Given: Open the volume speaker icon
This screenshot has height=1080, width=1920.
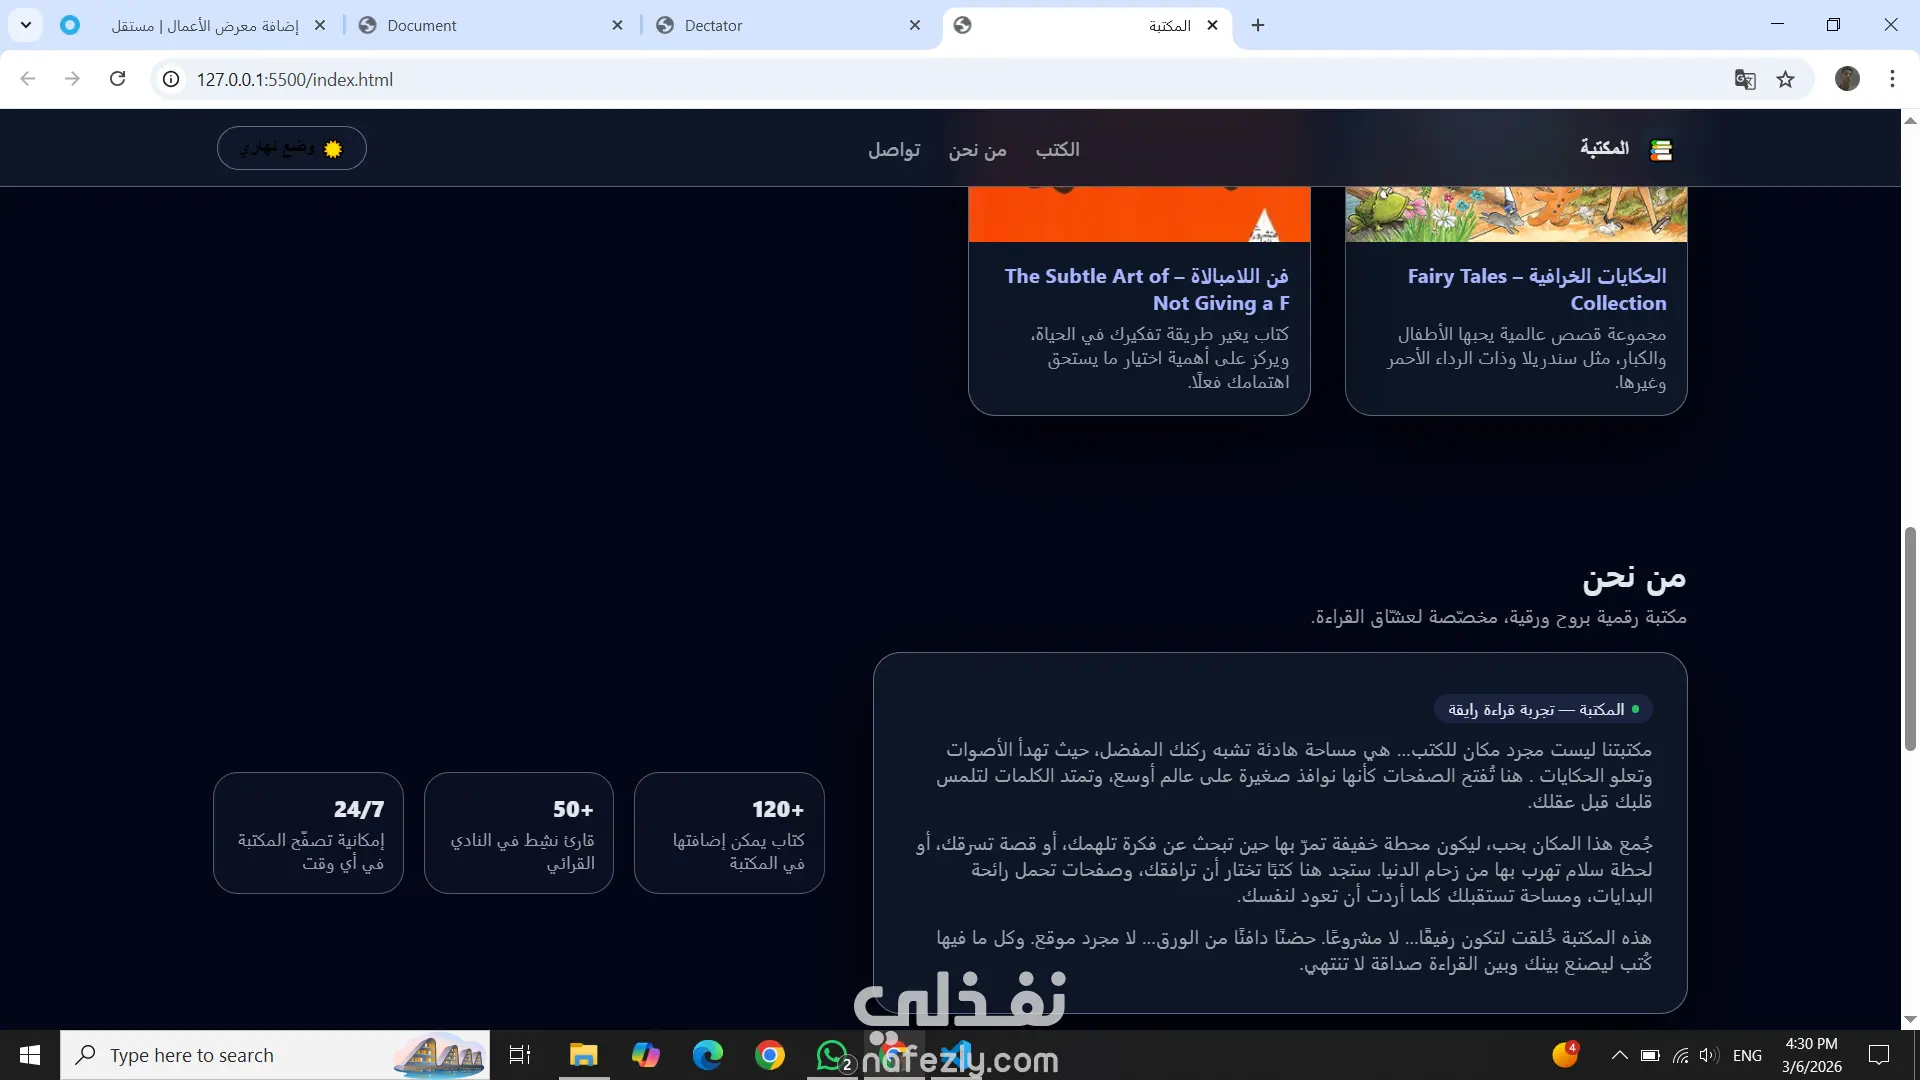Looking at the screenshot, I should click(1708, 1055).
